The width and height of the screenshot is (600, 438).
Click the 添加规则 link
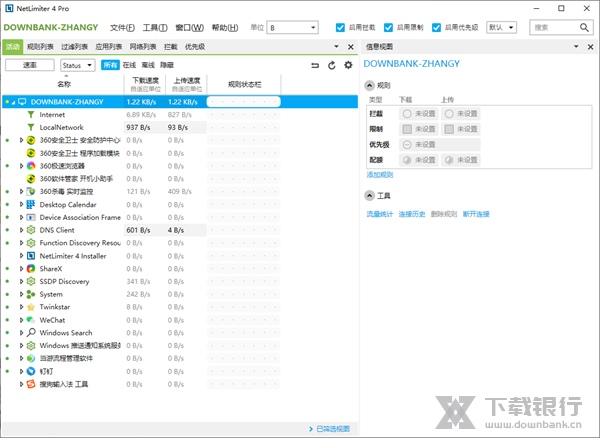point(380,175)
